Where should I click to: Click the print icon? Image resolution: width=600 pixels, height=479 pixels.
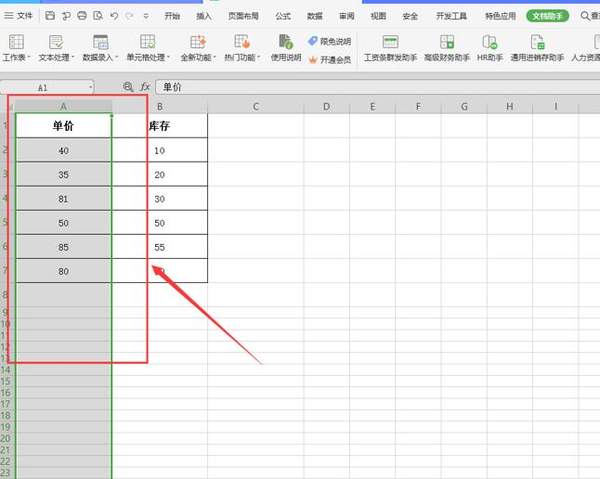(x=82, y=16)
